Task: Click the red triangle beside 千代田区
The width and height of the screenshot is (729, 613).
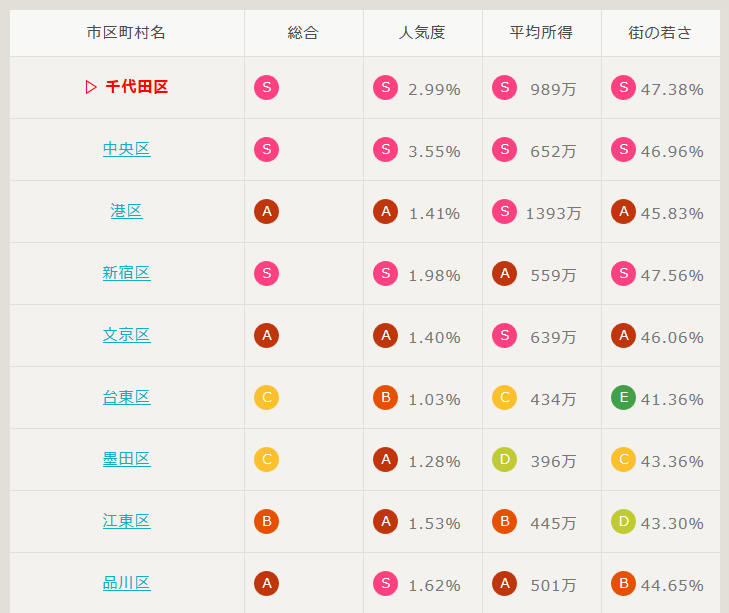Action: pyautogui.click(x=91, y=87)
